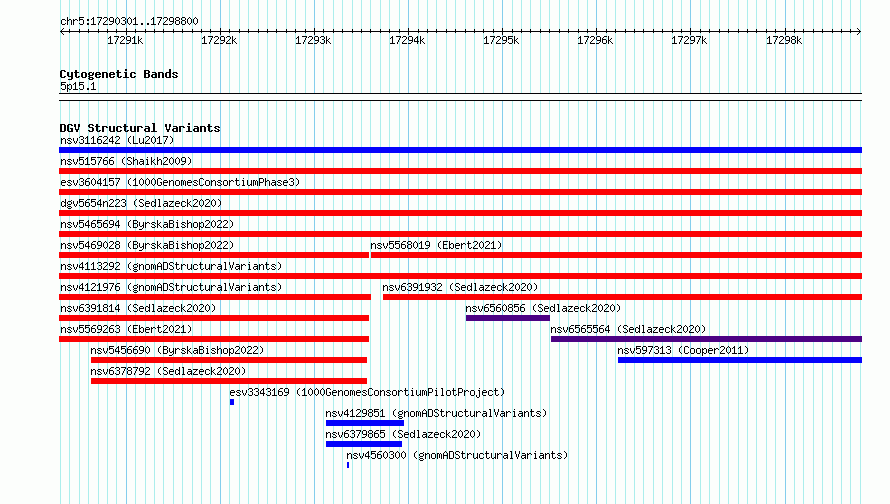The height and width of the screenshot is (504, 890).
Task: Click the red bar under nsv5569263
Action: point(214,339)
